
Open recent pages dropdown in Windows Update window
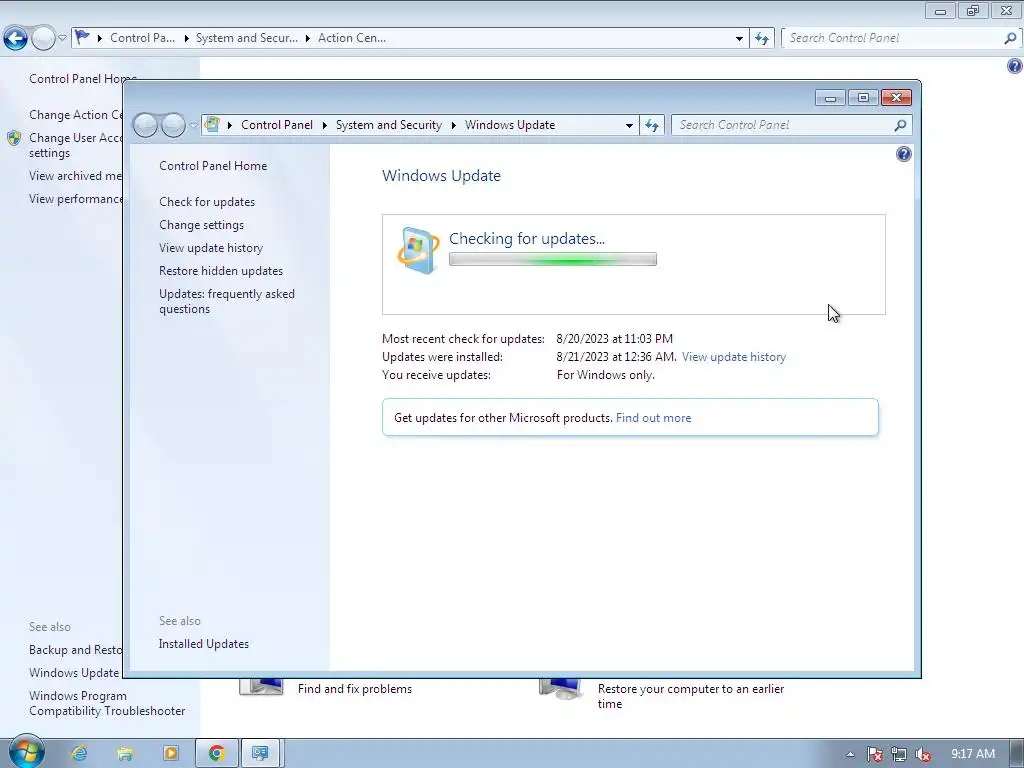point(193,125)
